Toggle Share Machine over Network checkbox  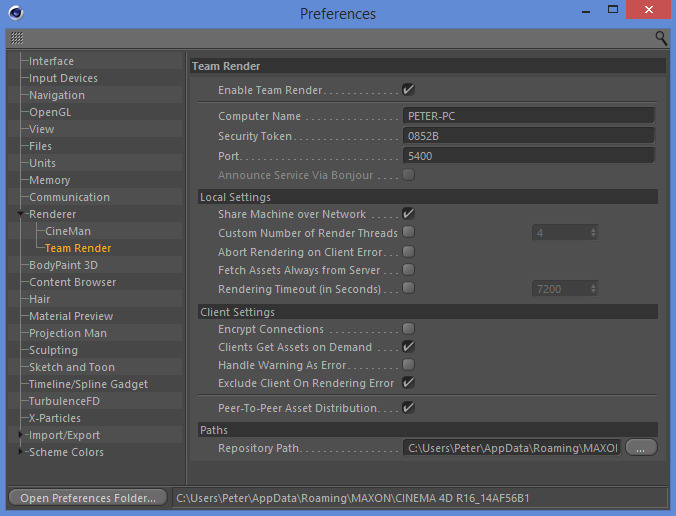coord(408,214)
